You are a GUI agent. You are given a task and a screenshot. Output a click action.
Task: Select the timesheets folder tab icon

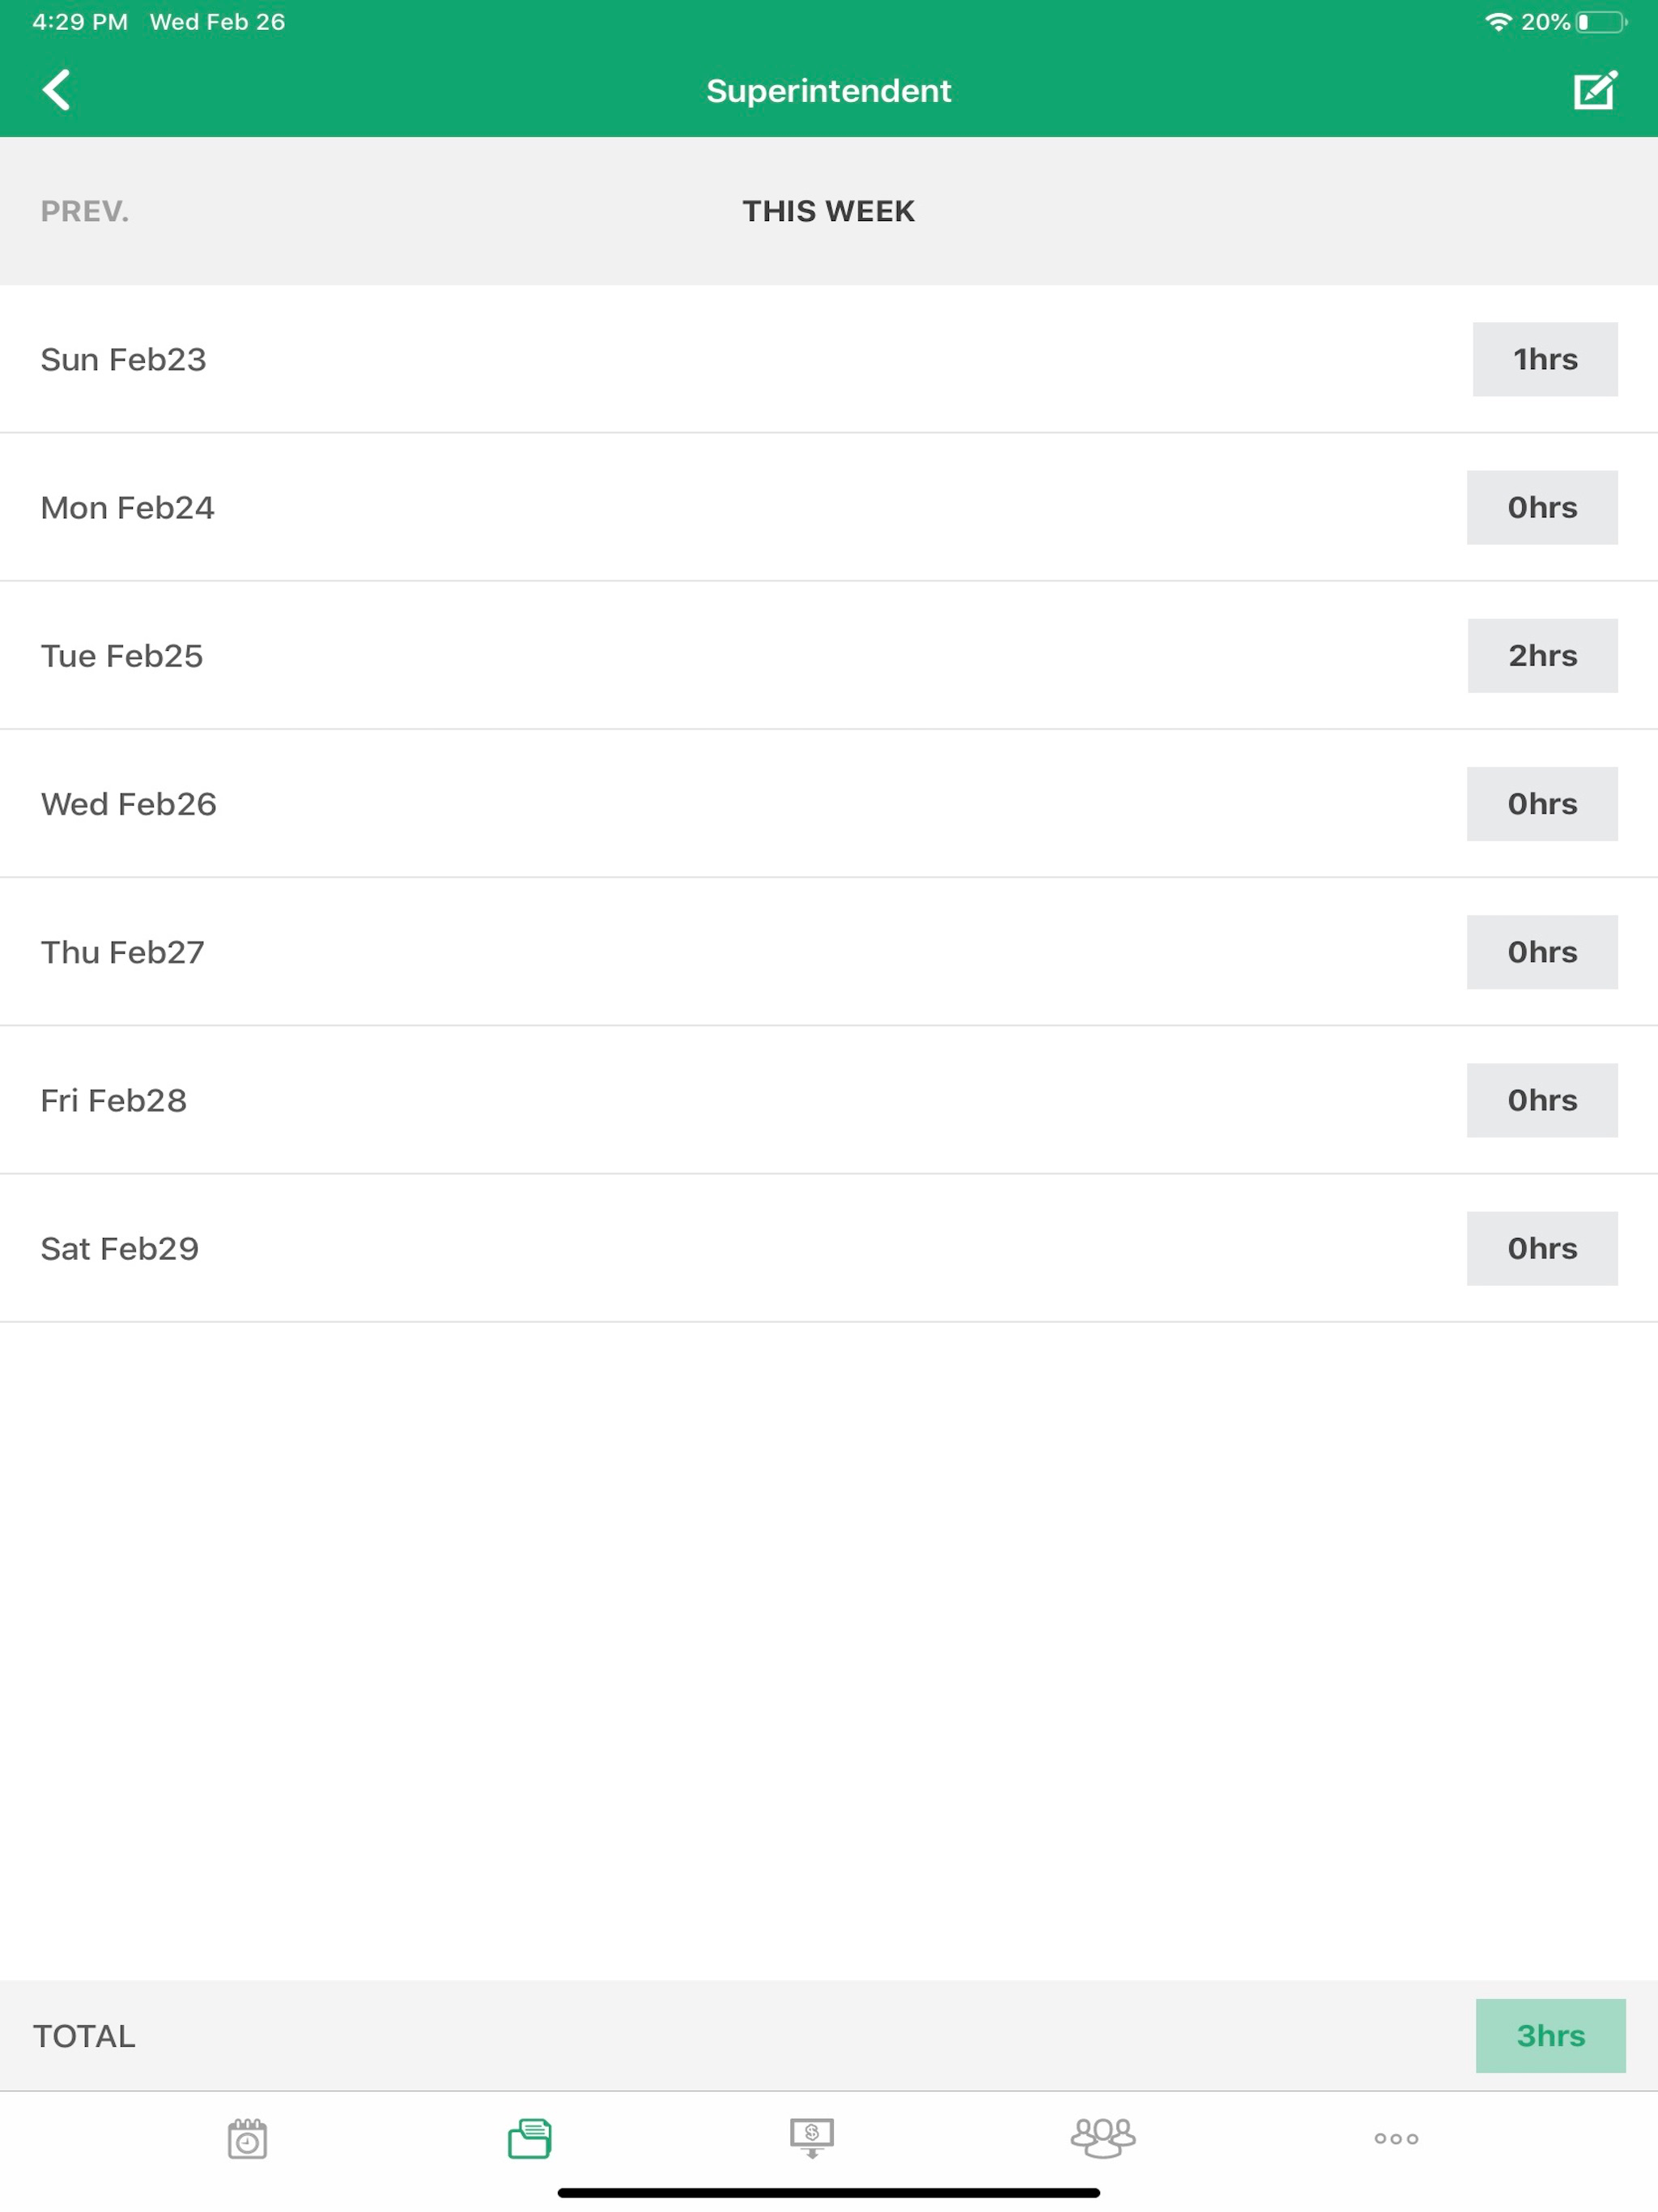(x=530, y=2138)
